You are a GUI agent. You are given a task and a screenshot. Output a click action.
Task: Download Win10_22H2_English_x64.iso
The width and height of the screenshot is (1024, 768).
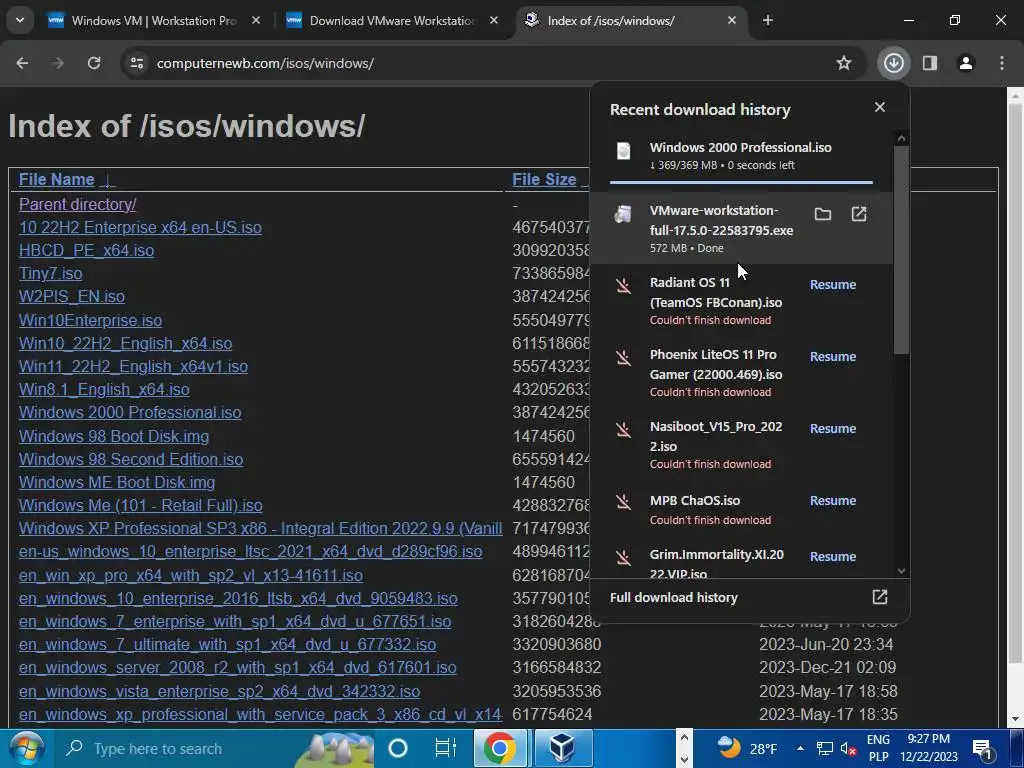[125, 344]
